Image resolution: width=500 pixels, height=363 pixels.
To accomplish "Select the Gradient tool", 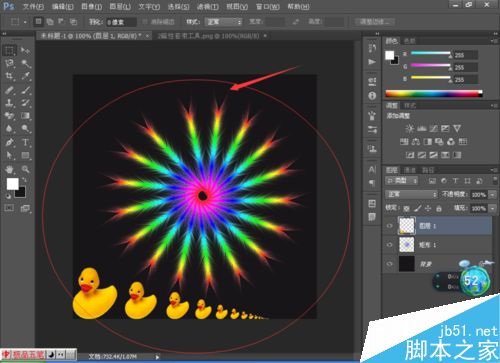I will click(25, 116).
